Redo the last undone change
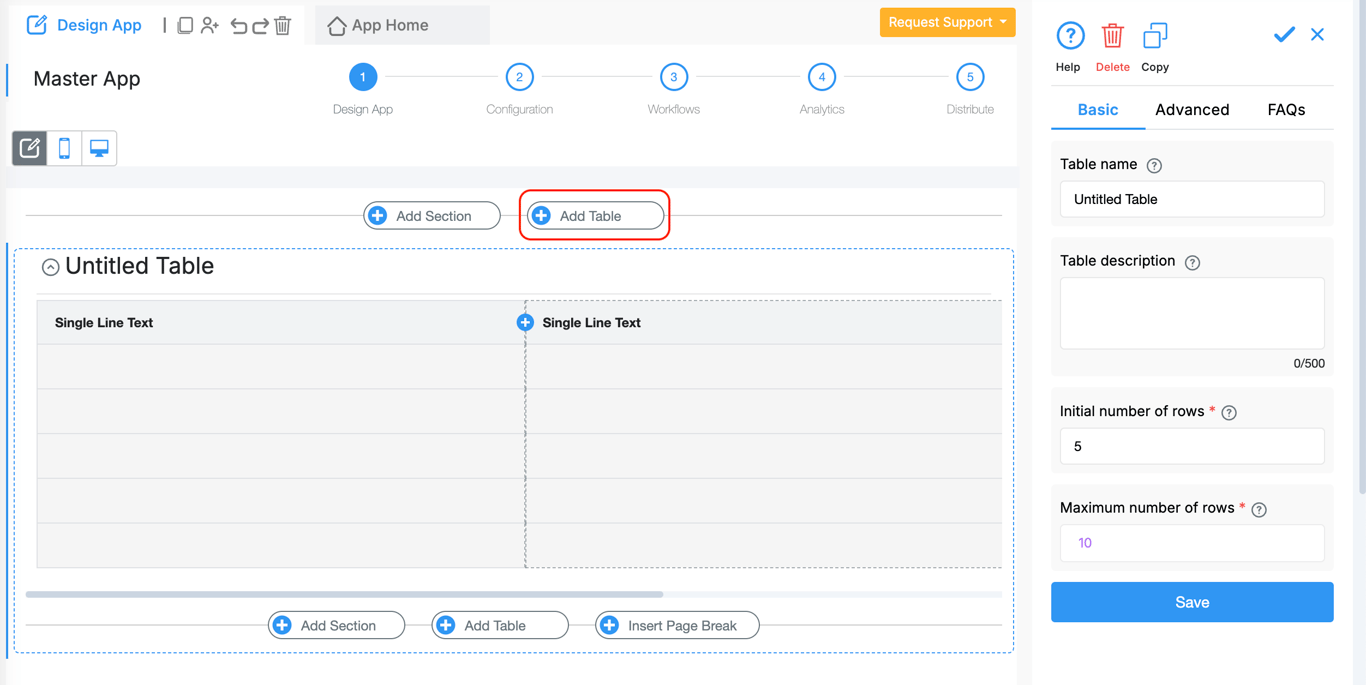1366x685 pixels. (260, 25)
